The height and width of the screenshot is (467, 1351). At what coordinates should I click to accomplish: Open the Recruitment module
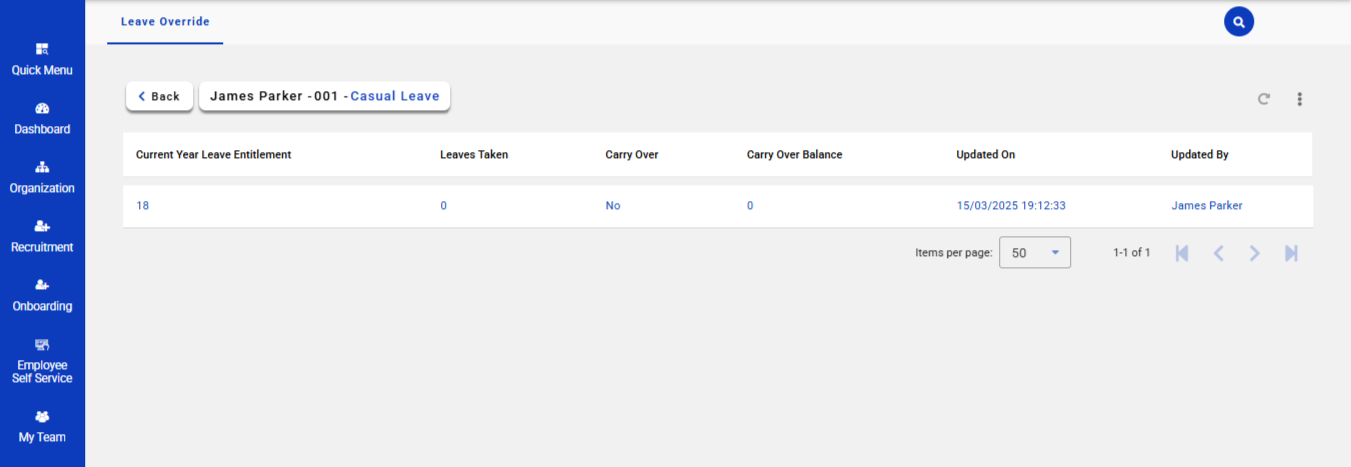[42, 236]
